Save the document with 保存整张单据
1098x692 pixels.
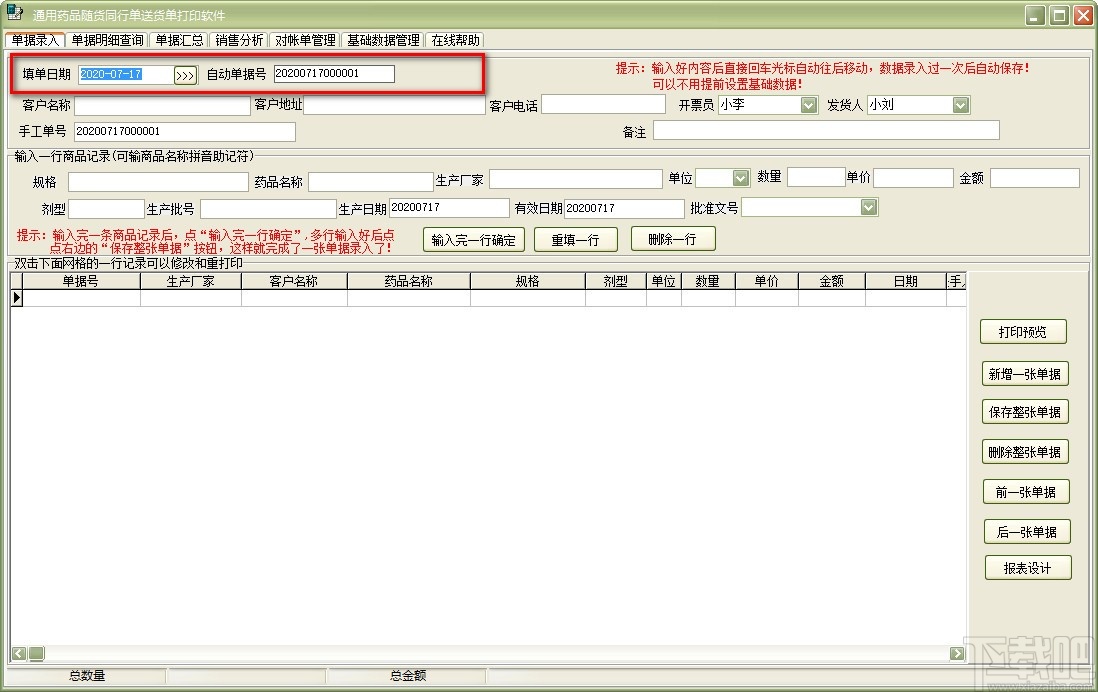point(1025,411)
